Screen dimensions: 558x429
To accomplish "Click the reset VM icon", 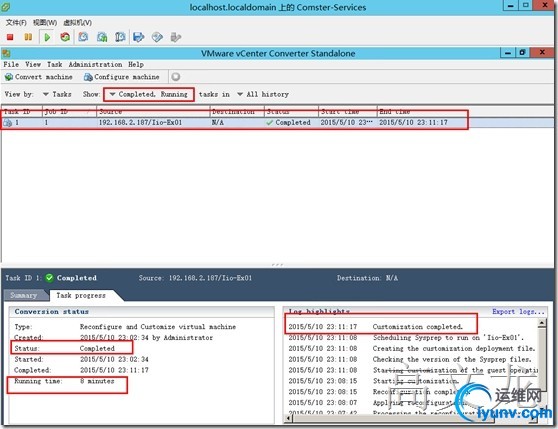I will coord(65,37).
